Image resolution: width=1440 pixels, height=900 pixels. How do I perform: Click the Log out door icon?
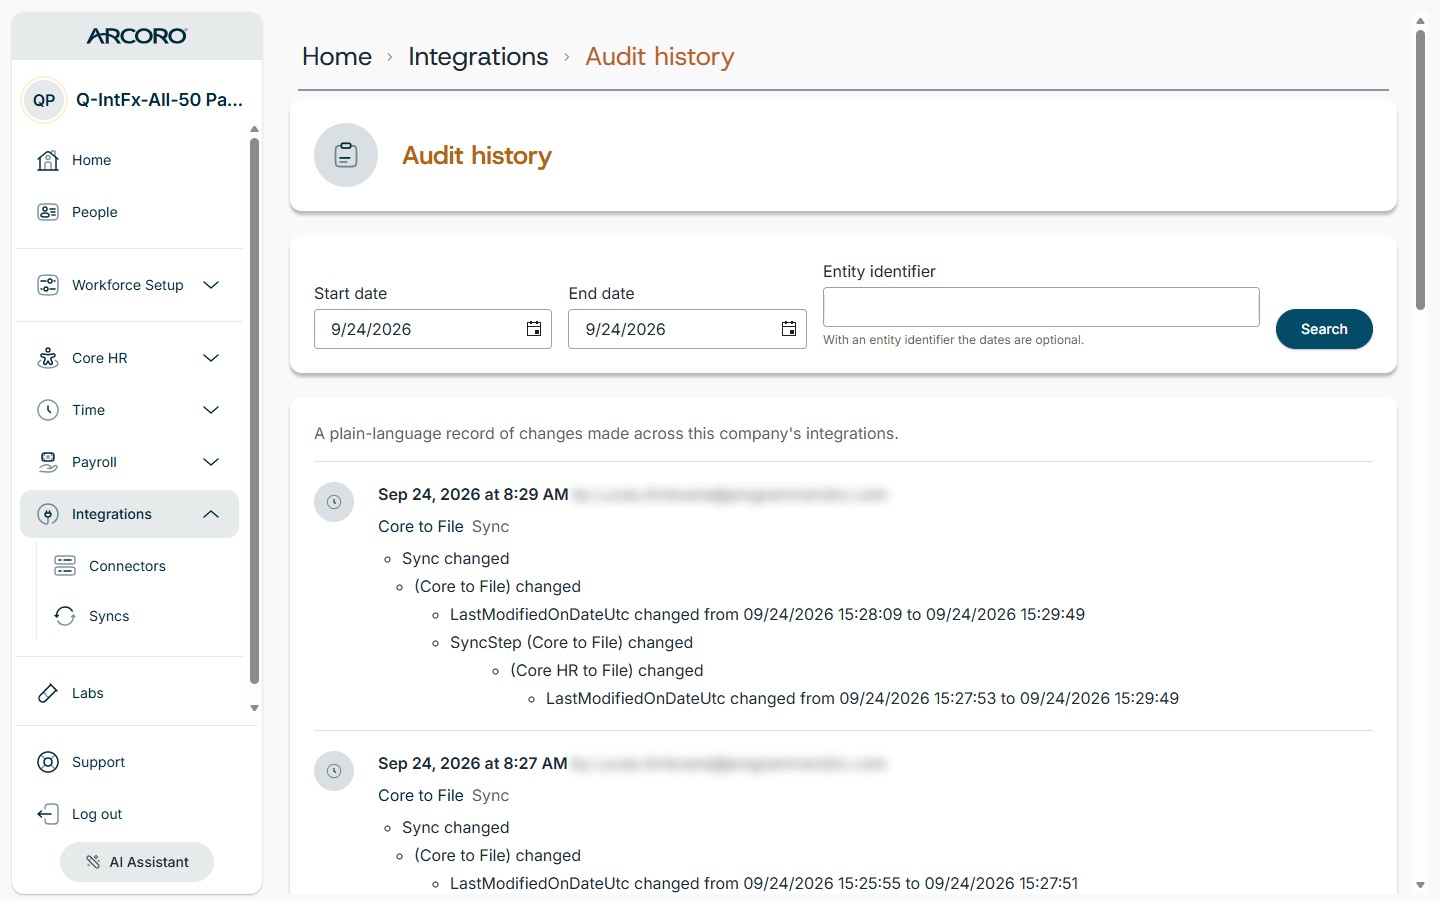pyautogui.click(x=48, y=814)
